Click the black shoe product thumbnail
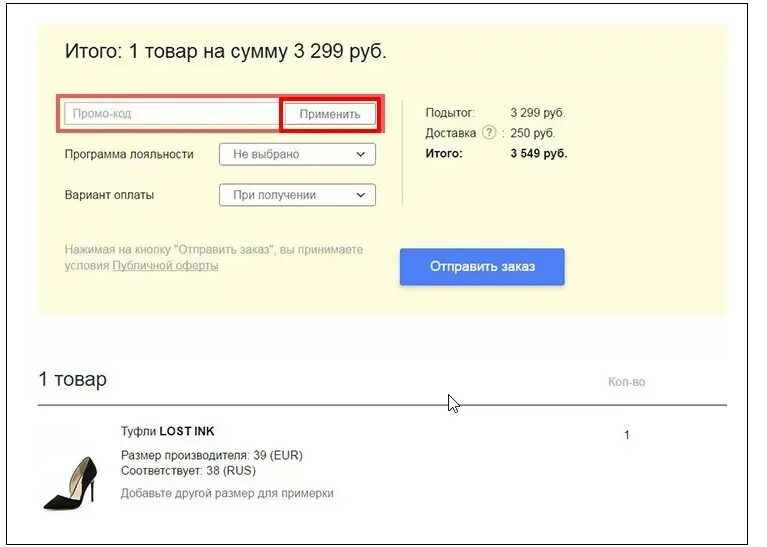This screenshot has height=547, width=767. pos(71,483)
